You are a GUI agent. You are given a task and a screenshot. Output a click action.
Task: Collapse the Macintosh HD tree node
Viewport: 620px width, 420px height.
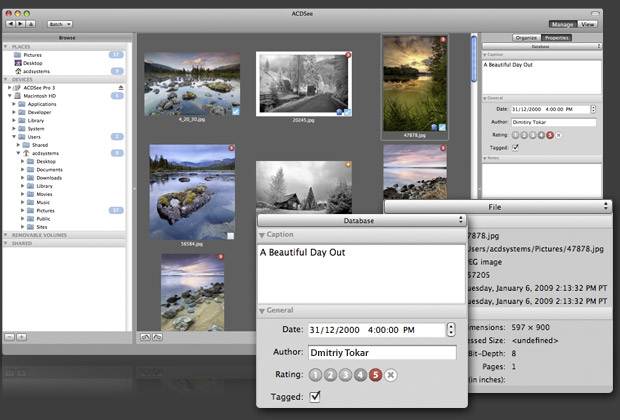click(x=8, y=96)
